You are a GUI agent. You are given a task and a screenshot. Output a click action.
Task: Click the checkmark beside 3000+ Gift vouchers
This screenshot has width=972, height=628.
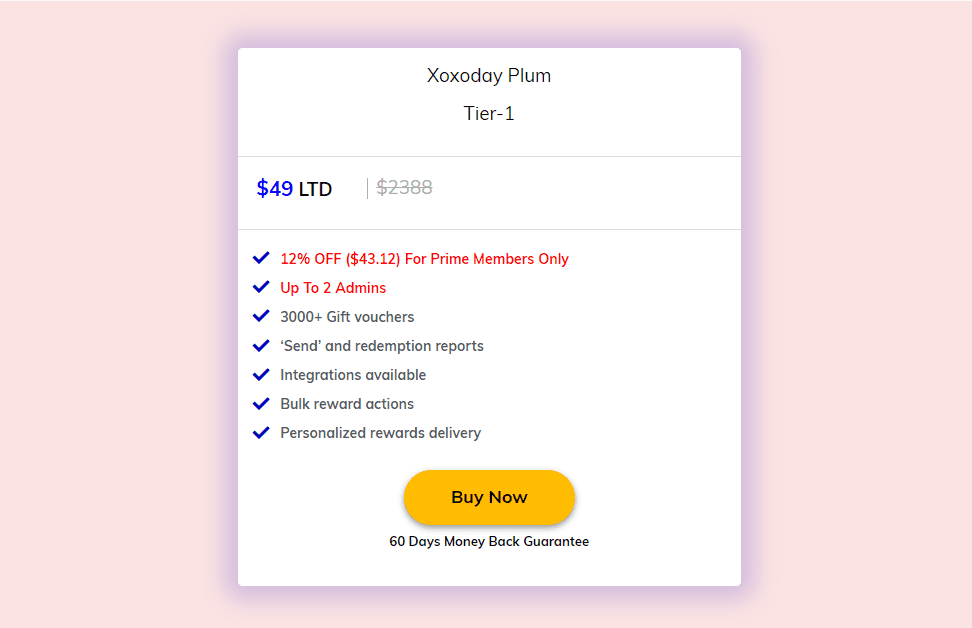pyautogui.click(x=261, y=316)
